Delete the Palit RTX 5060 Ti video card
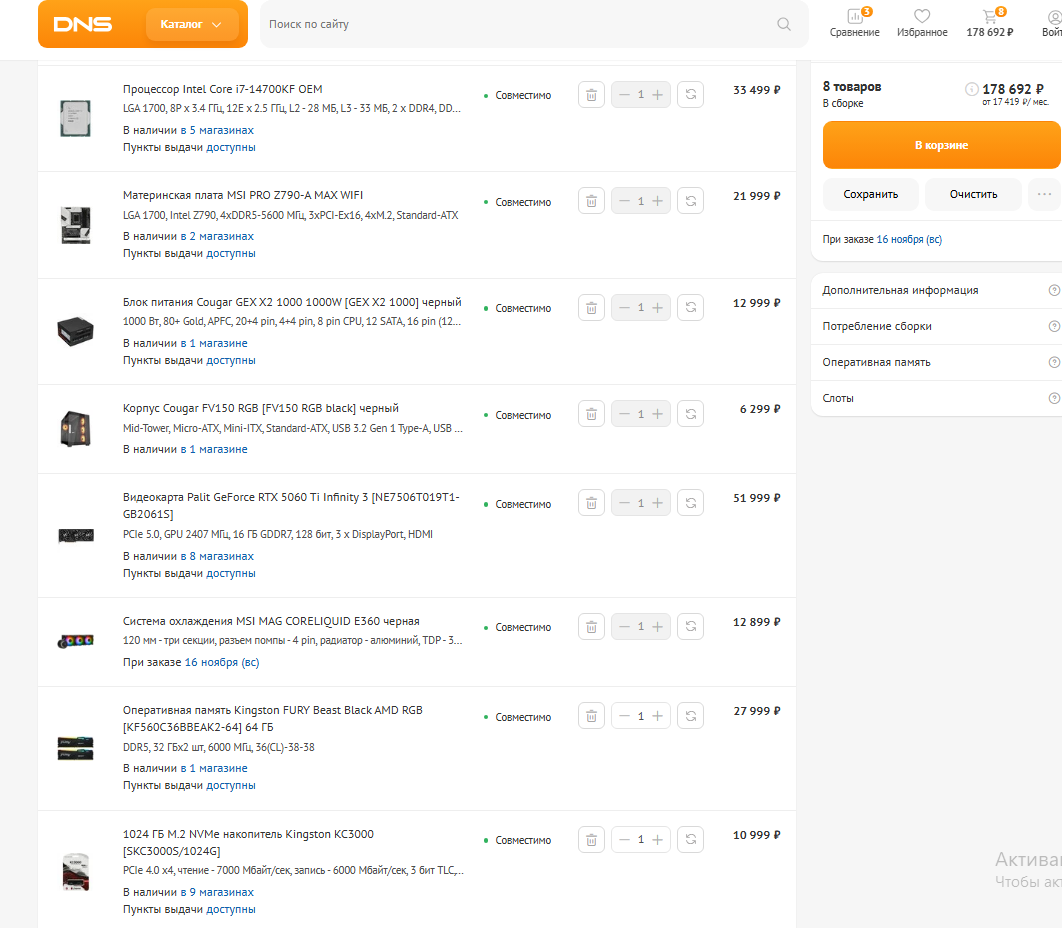Image resolution: width=1062 pixels, height=928 pixels. (591, 503)
